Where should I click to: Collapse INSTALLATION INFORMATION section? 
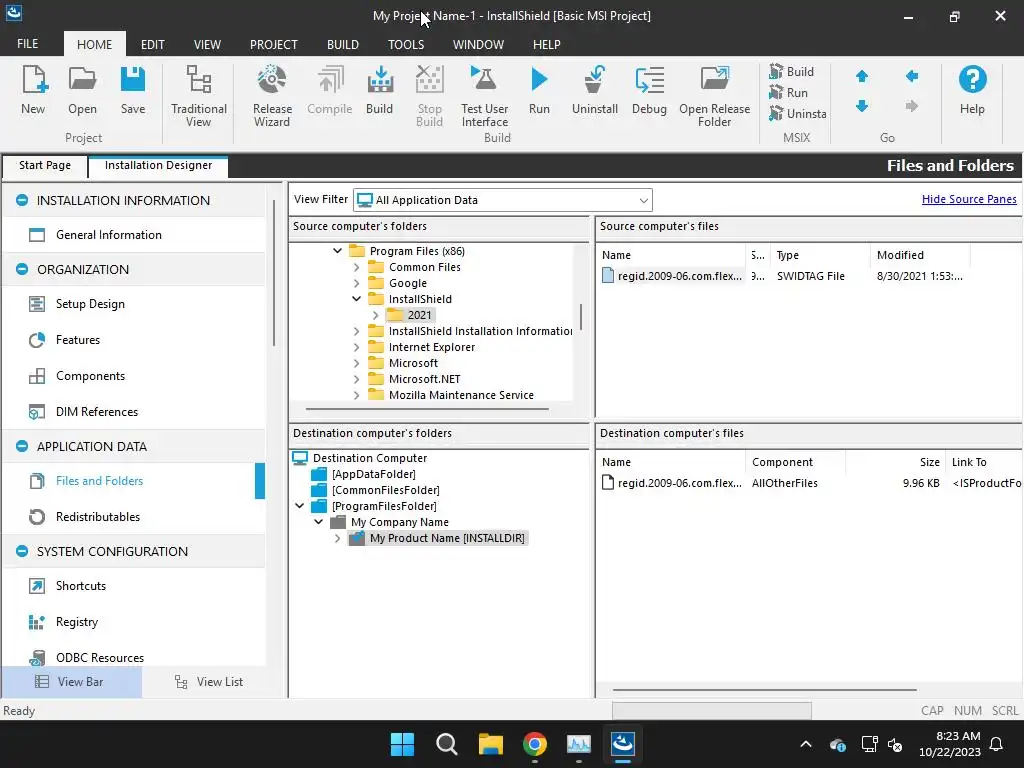(x=22, y=200)
